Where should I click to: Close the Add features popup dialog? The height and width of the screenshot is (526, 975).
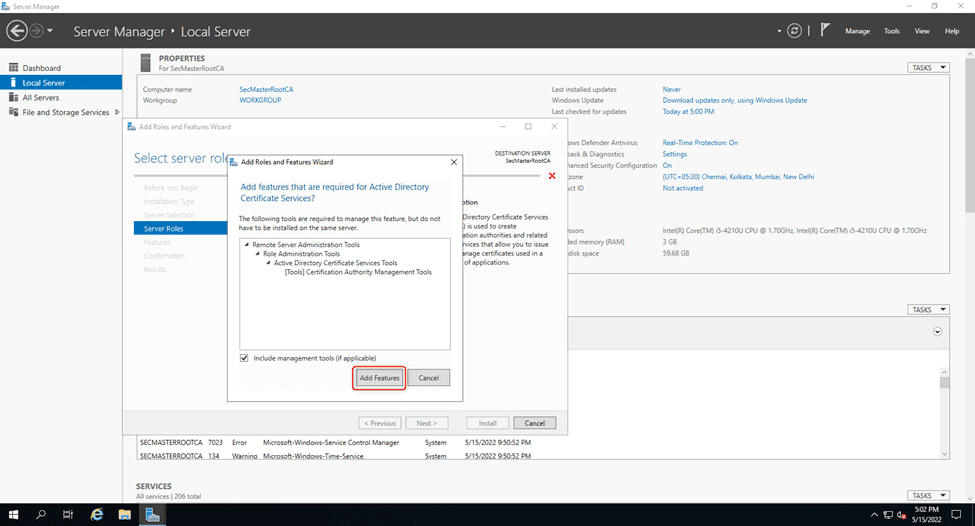(454, 162)
